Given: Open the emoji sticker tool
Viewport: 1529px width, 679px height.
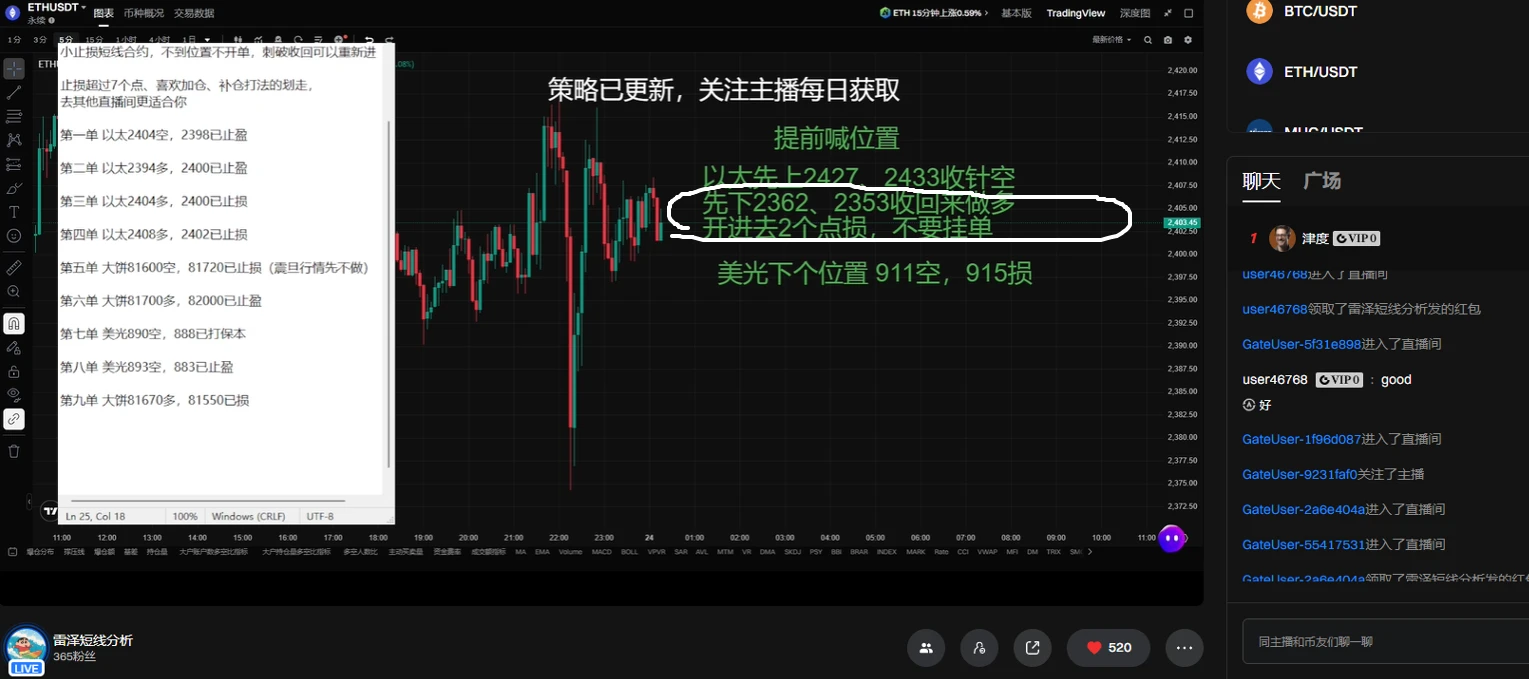Looking at the screenshot, I should click(x=14, y=236).
